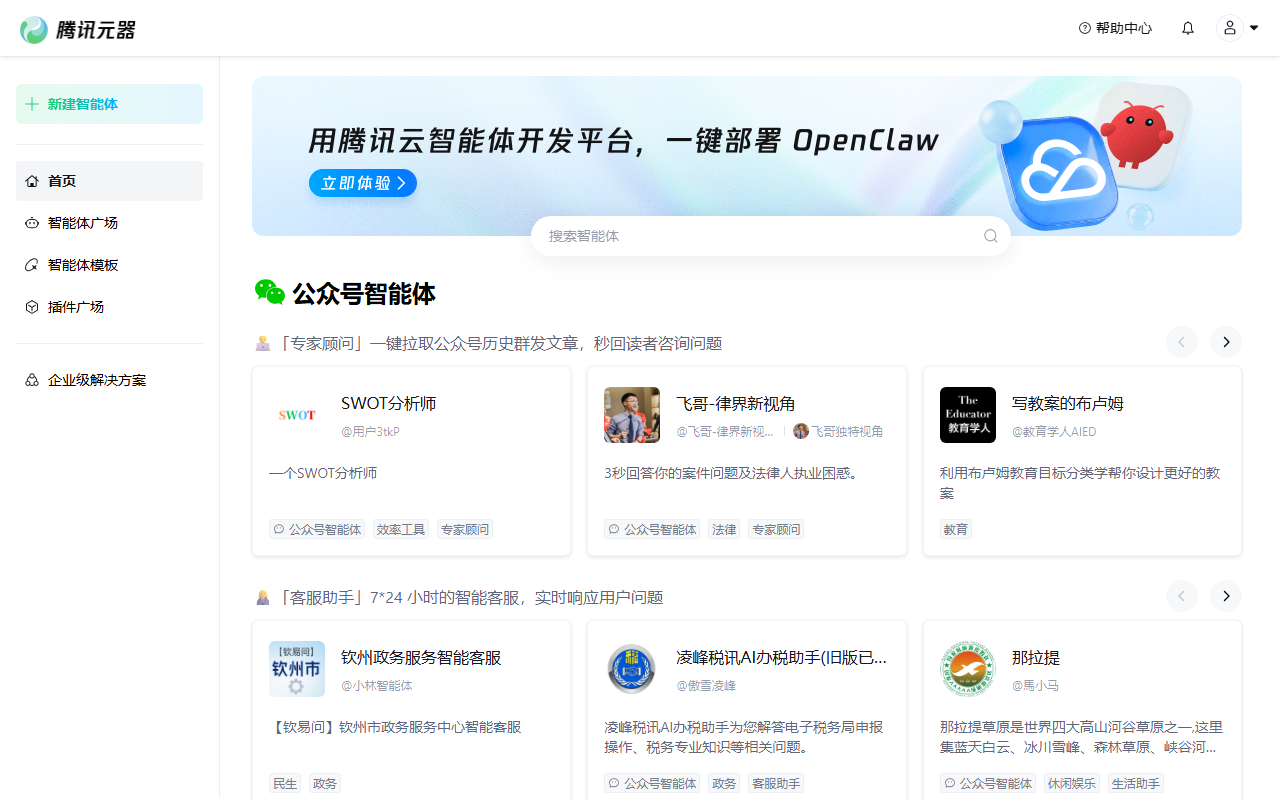Open the 写教案的布卢姆 card title
The image size is (1280, 800).
pyautogui.click(x=1068, y=404)
